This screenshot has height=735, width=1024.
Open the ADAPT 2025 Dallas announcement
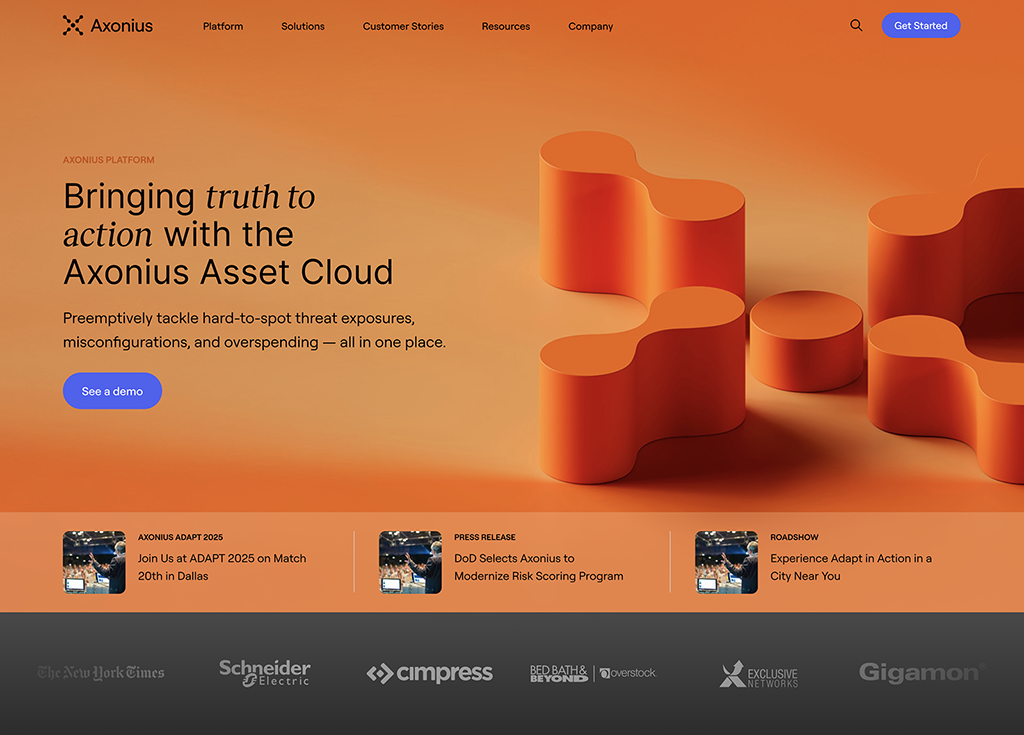(x=222, y=567)
